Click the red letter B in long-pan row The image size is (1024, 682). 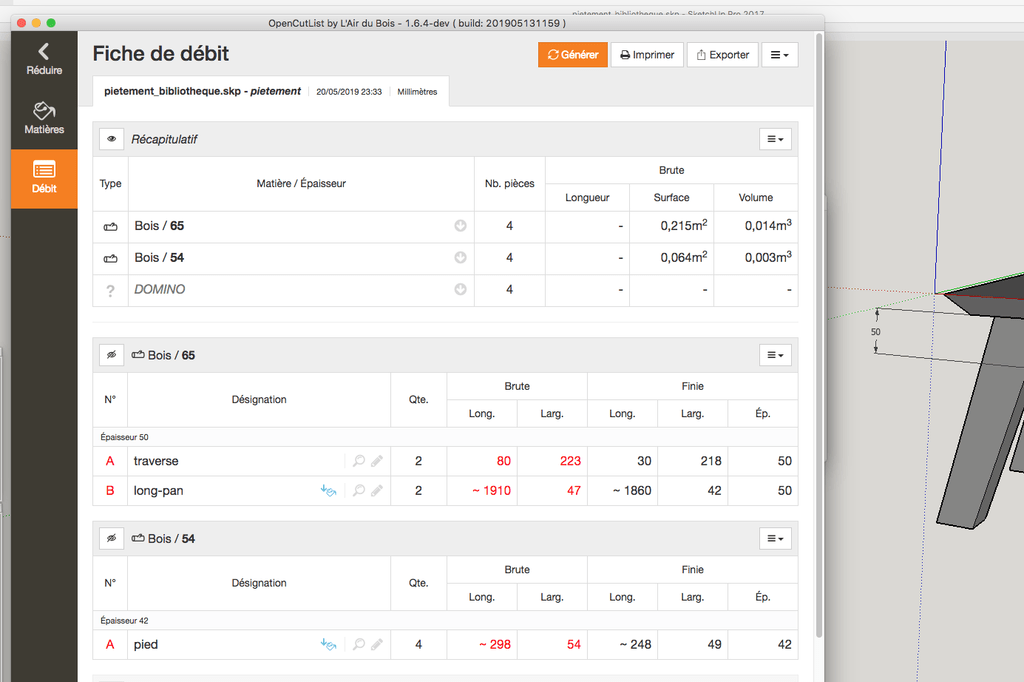tap(110, 491)
